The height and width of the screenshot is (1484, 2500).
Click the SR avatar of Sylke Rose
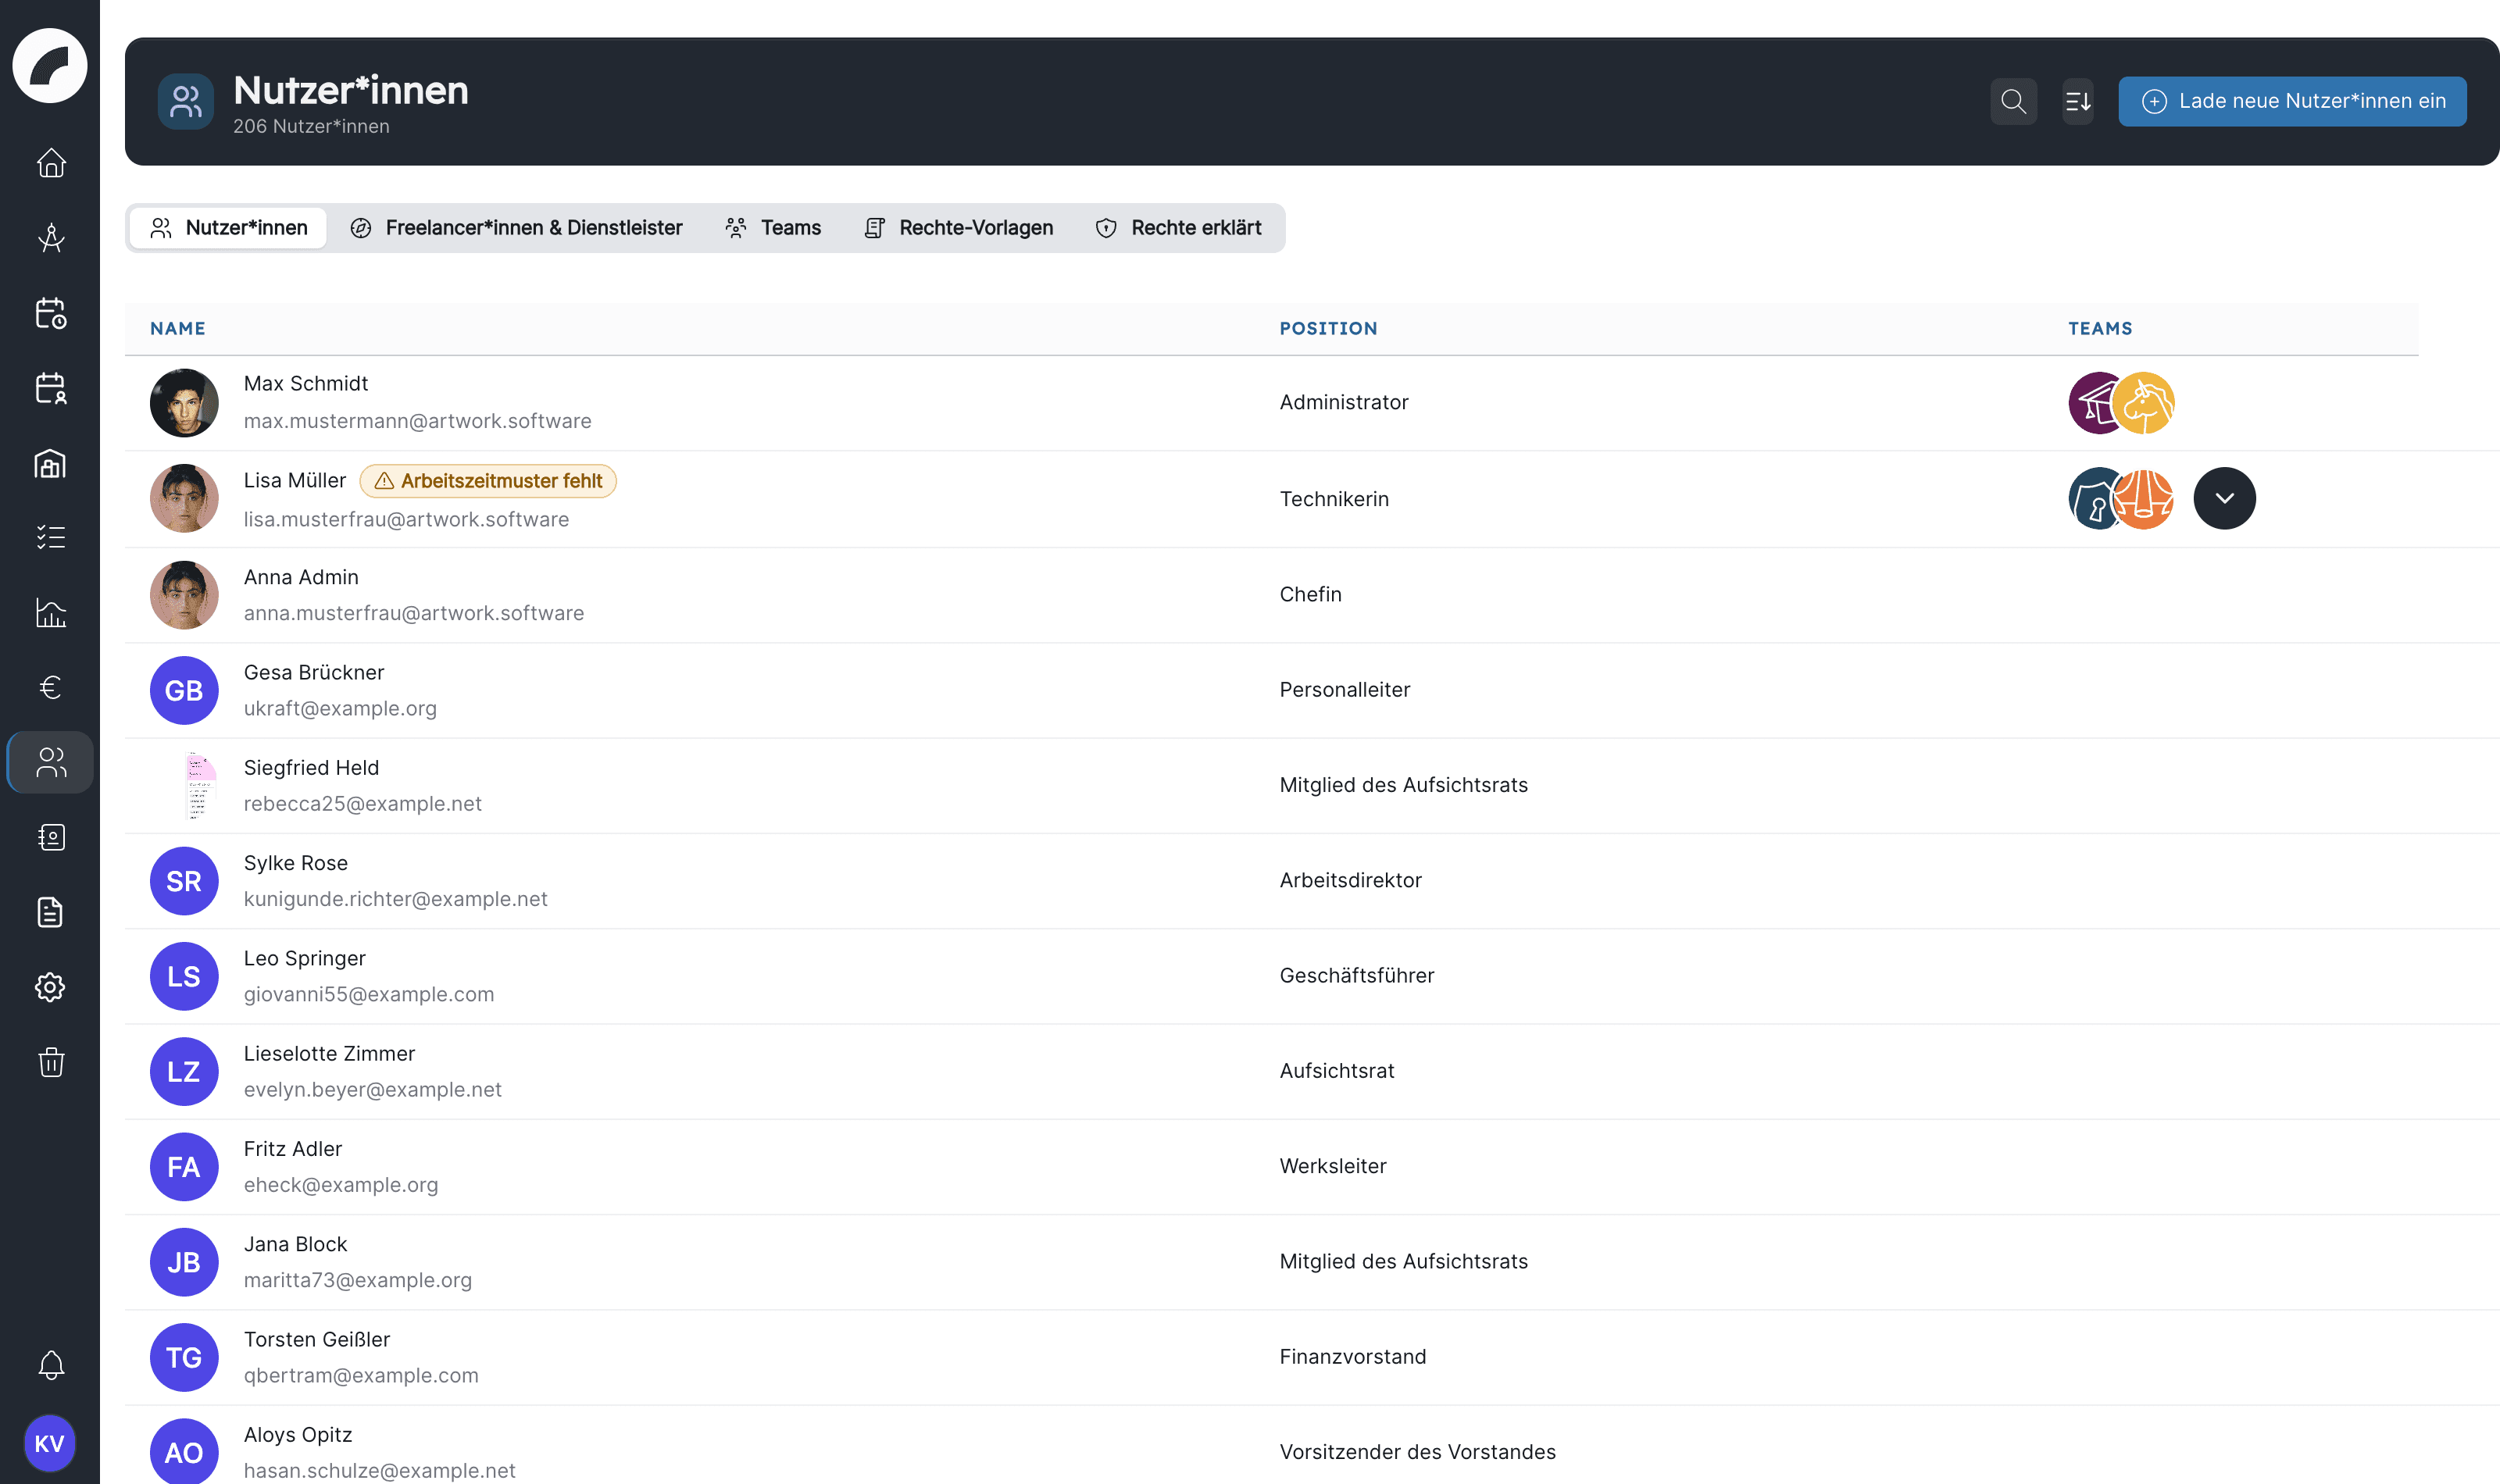pyautogui.click(x=184, y=881)
